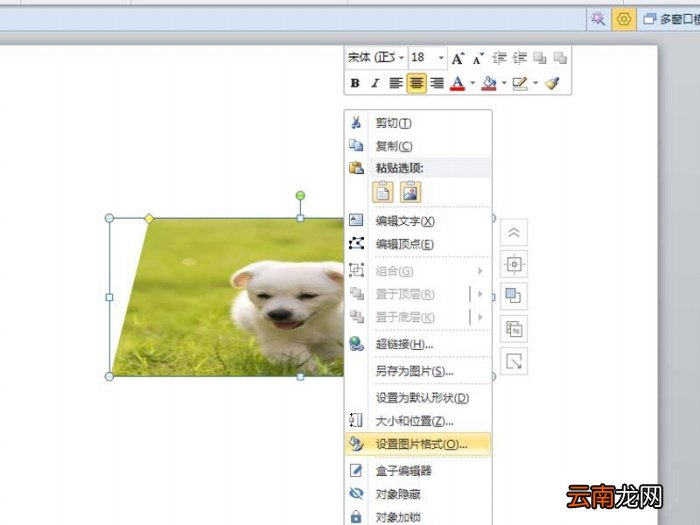
Task: Click the size and position icon beside 大小和位置
Action: pos(356,420)
